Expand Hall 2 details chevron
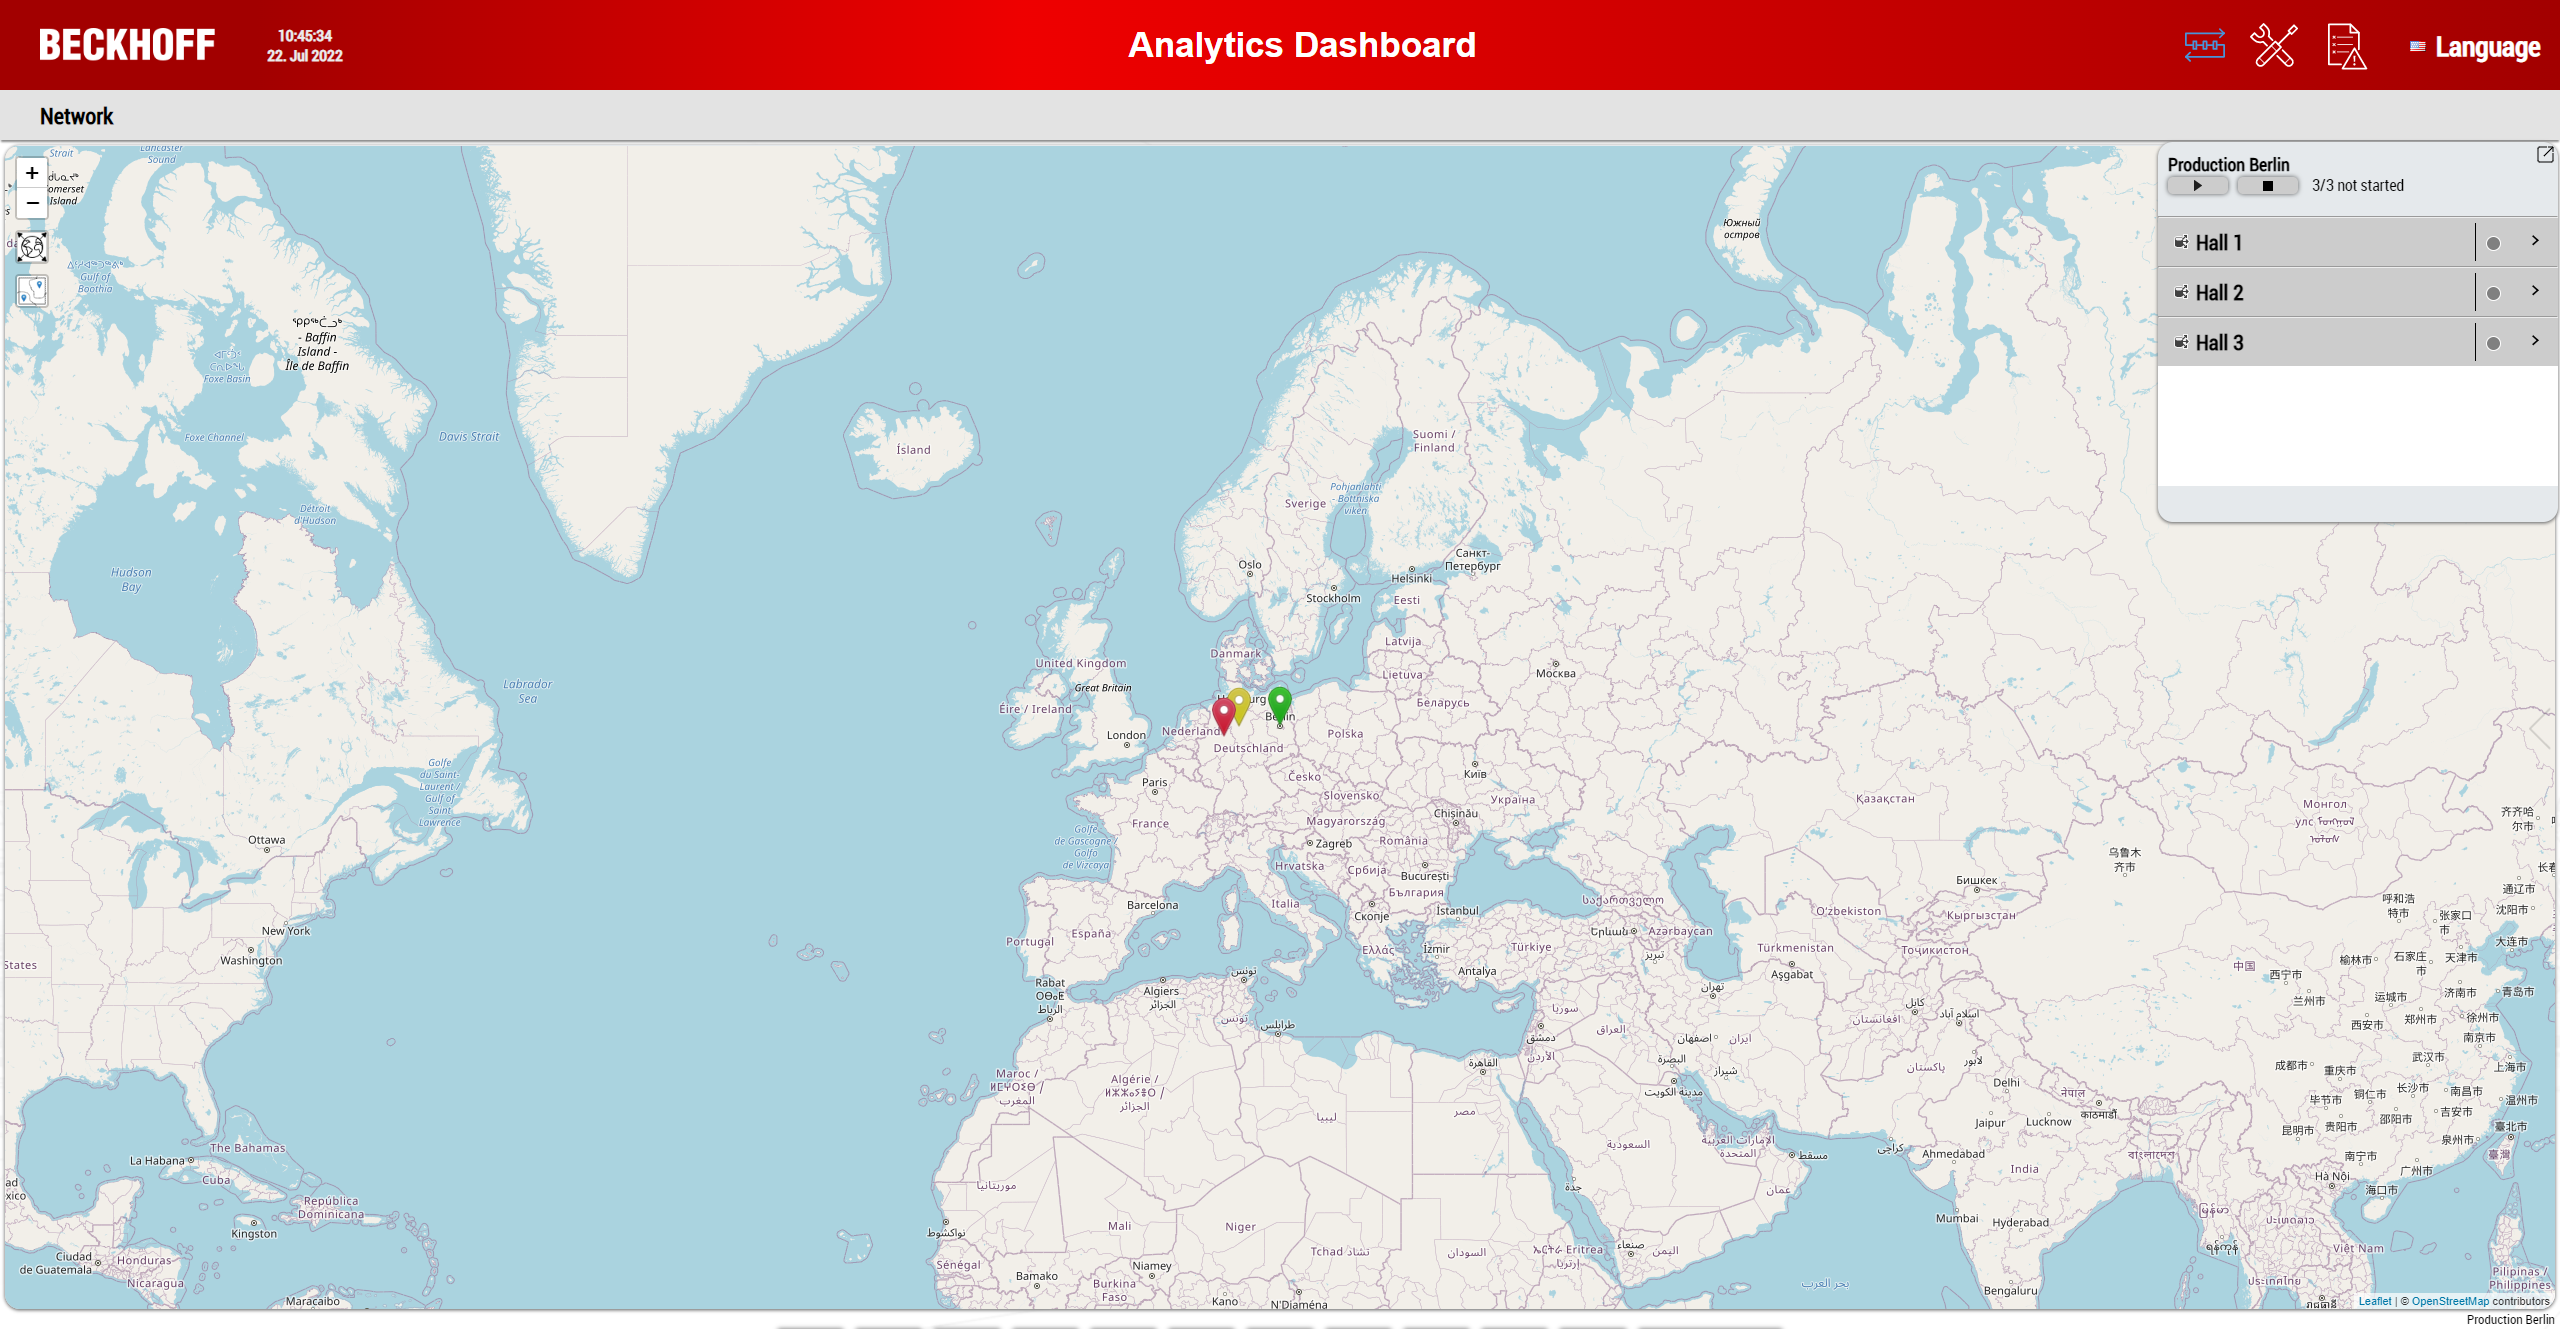The height and width of the screenshot is (1329, 2560). coord(2536,291)
